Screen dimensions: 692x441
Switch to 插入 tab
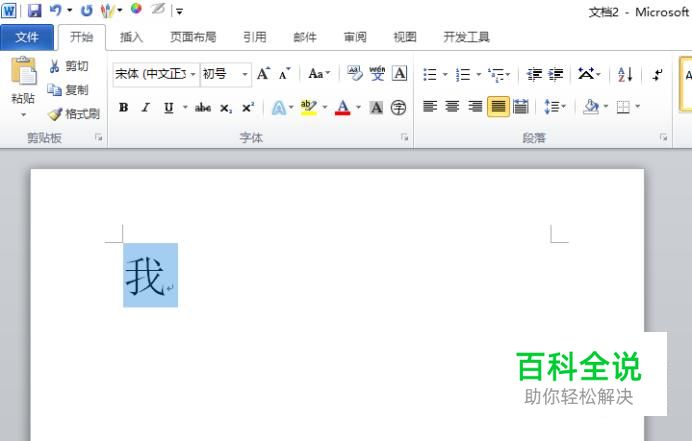point(131,37)
